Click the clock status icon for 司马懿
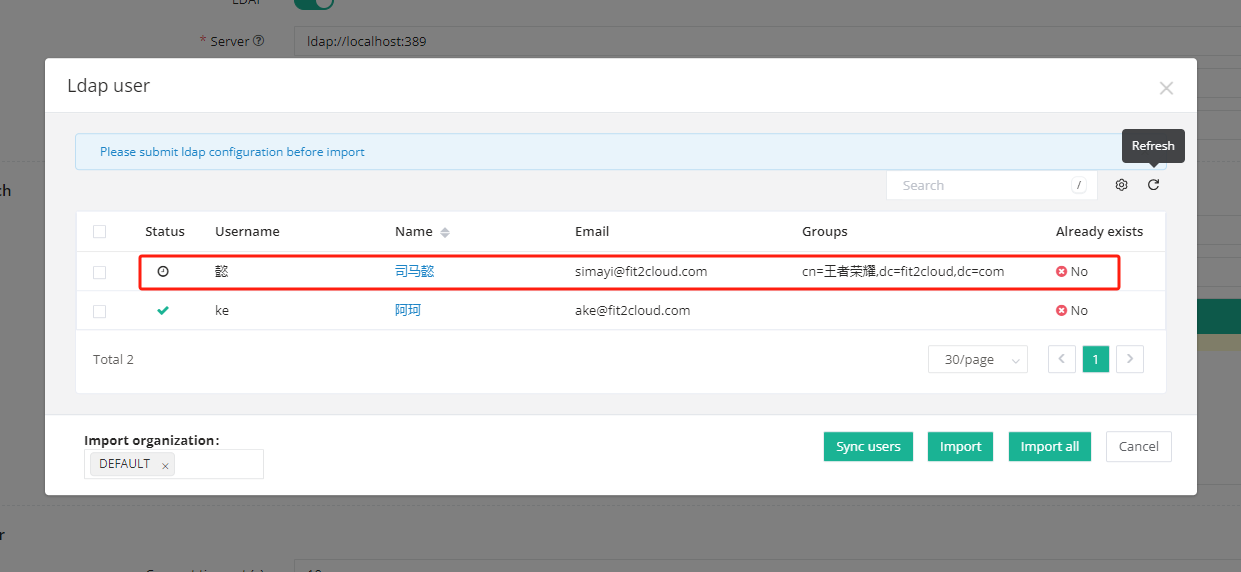This screenshot has height=572, width=1241. pyautogui.click(x=163, y=271)
